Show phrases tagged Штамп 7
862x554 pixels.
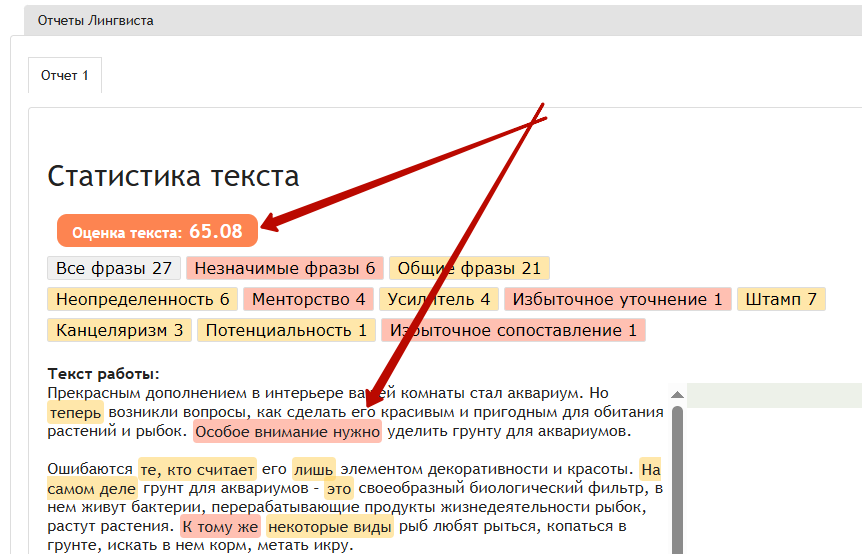pyautogui.click(x=781, y=299)
